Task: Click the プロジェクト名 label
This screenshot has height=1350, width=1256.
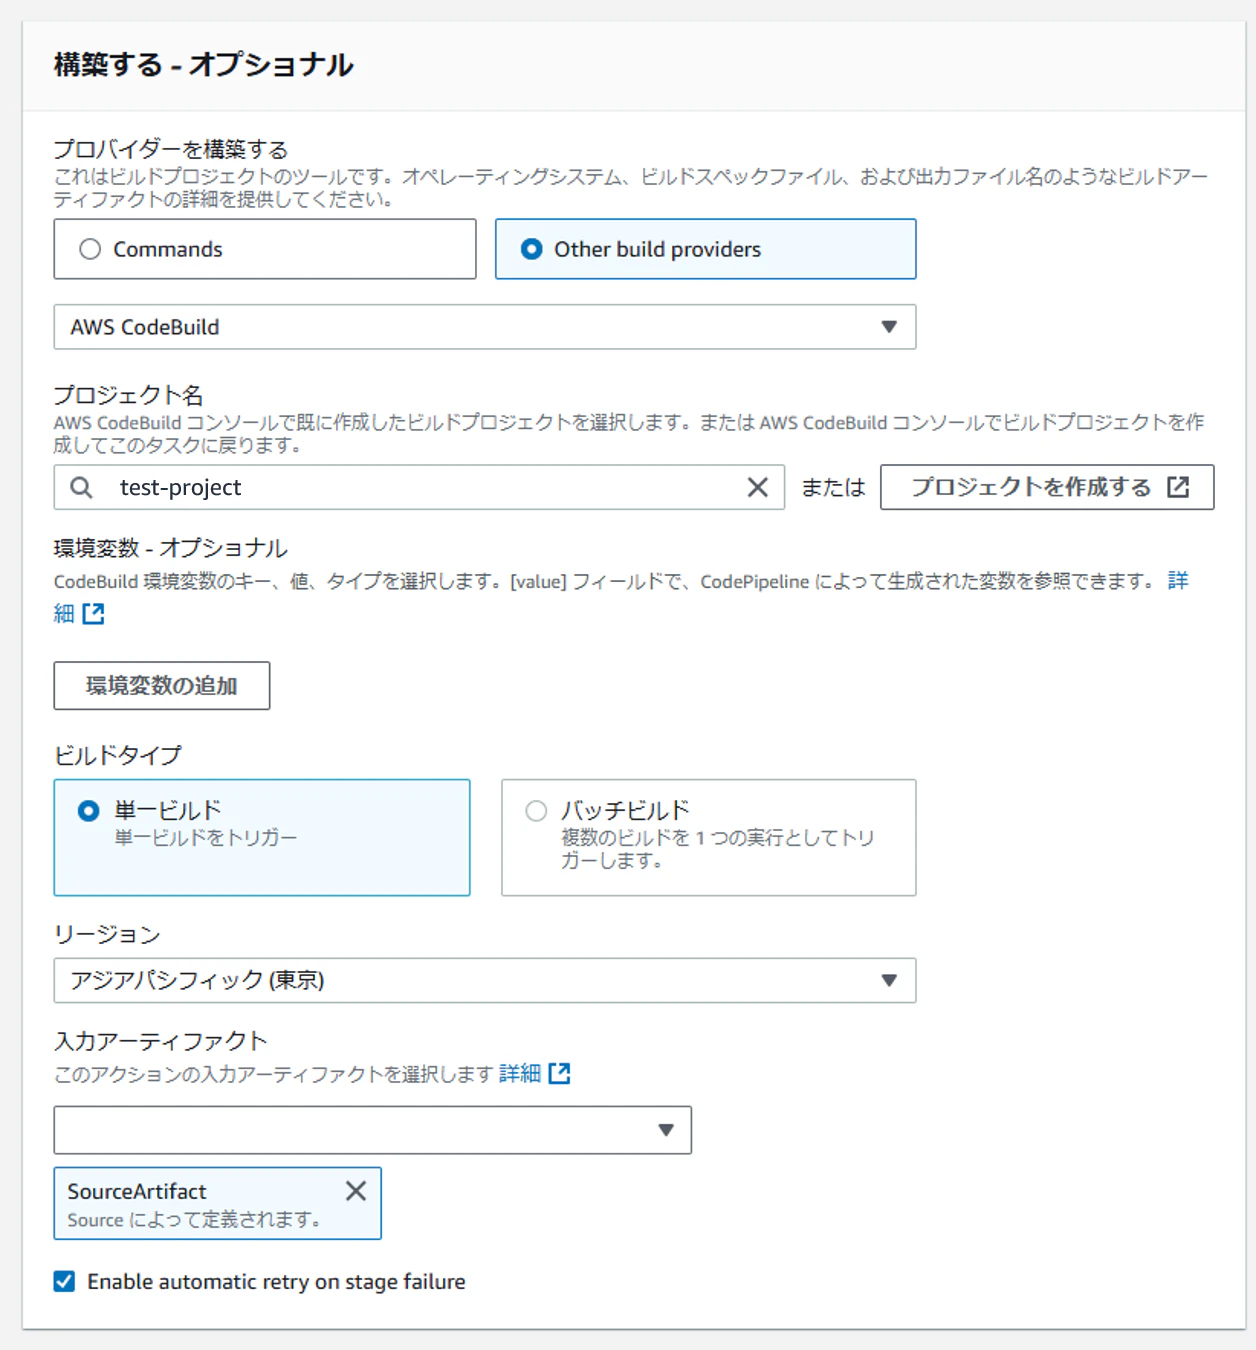Action: pyautogui.click(x=128, y=395)
